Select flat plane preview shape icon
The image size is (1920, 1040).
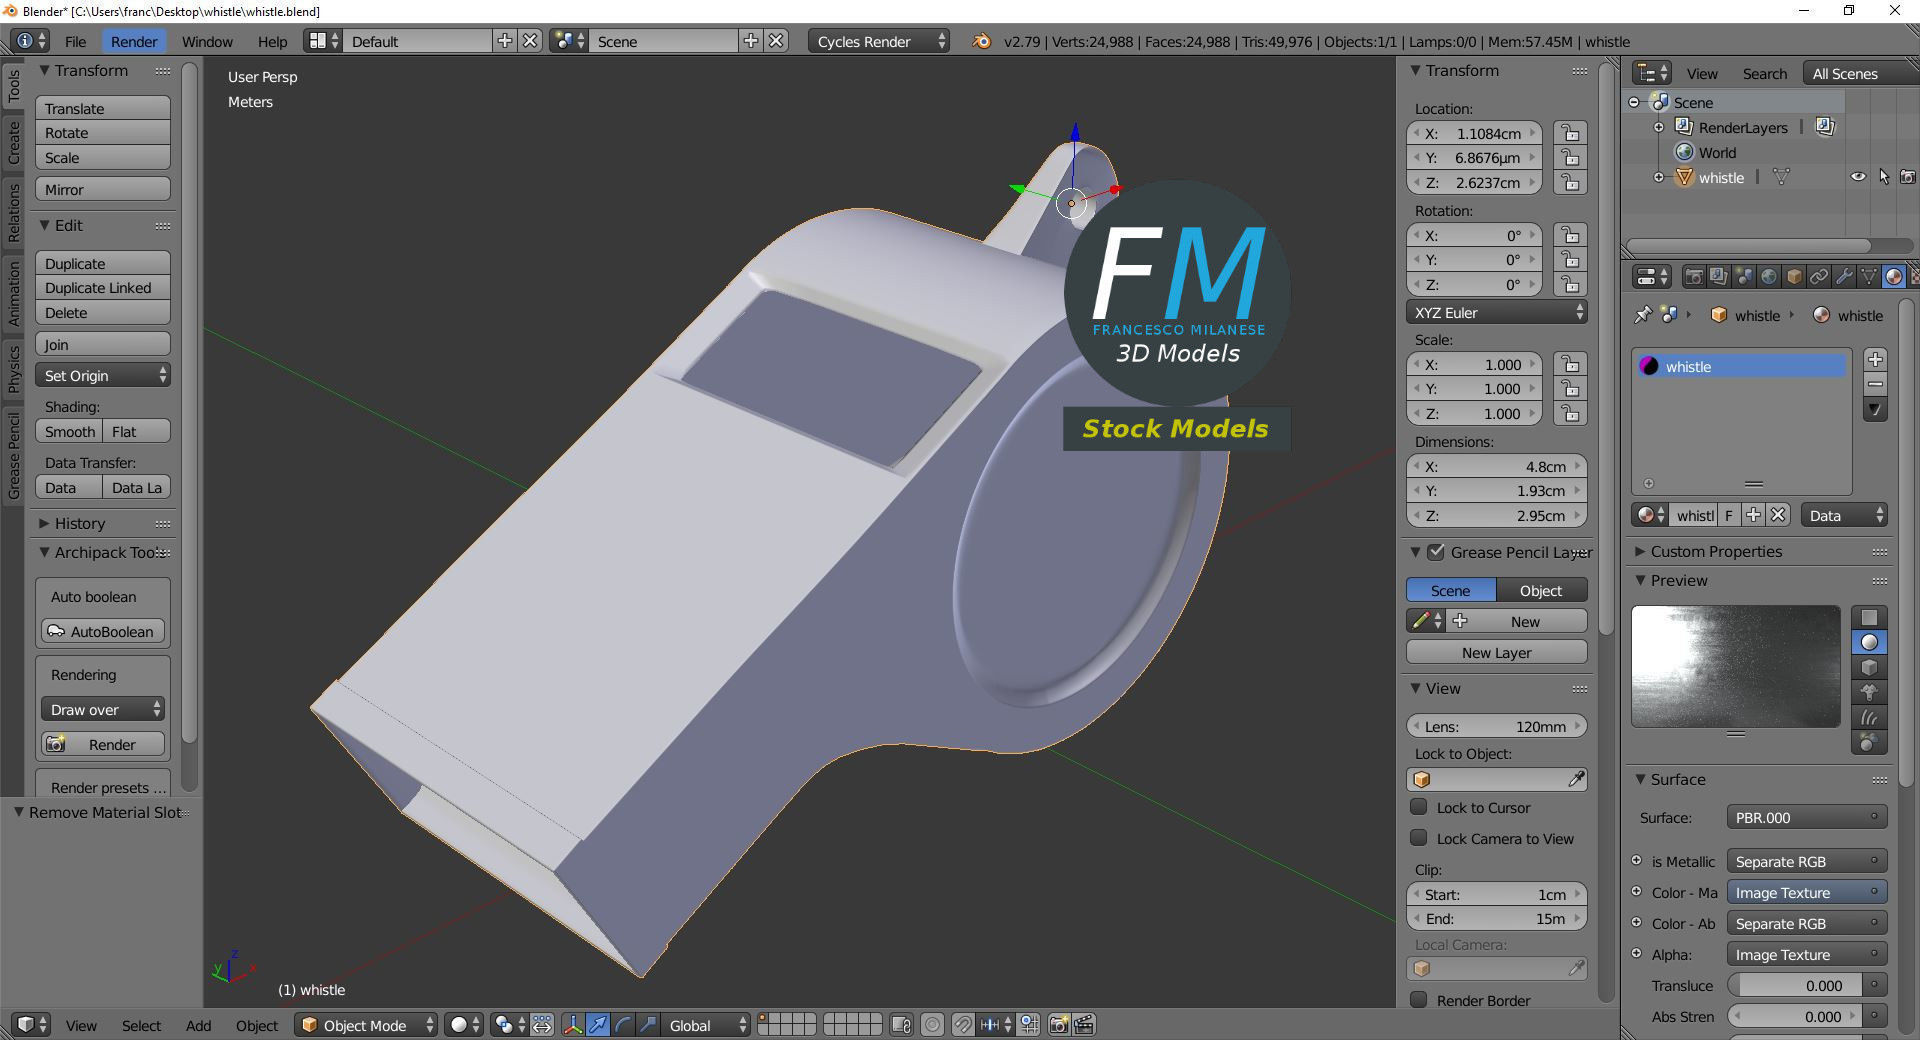1869,618
